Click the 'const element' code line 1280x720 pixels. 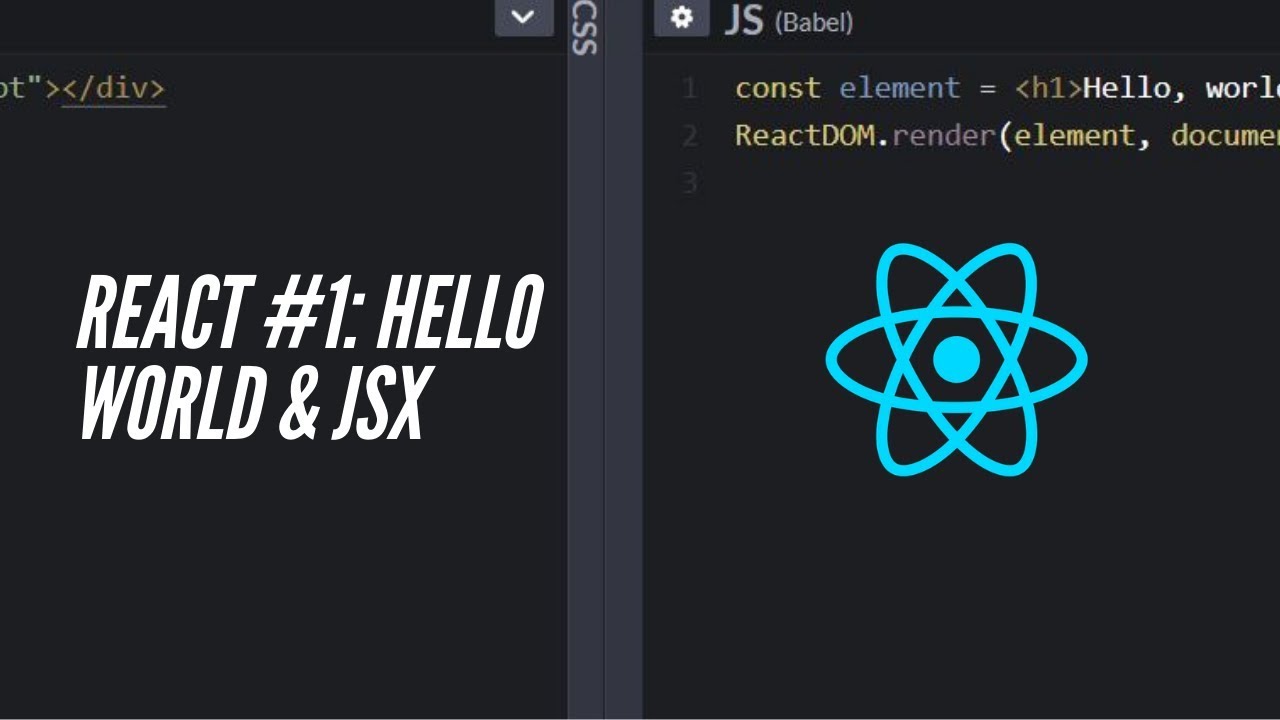[1007, 88]
